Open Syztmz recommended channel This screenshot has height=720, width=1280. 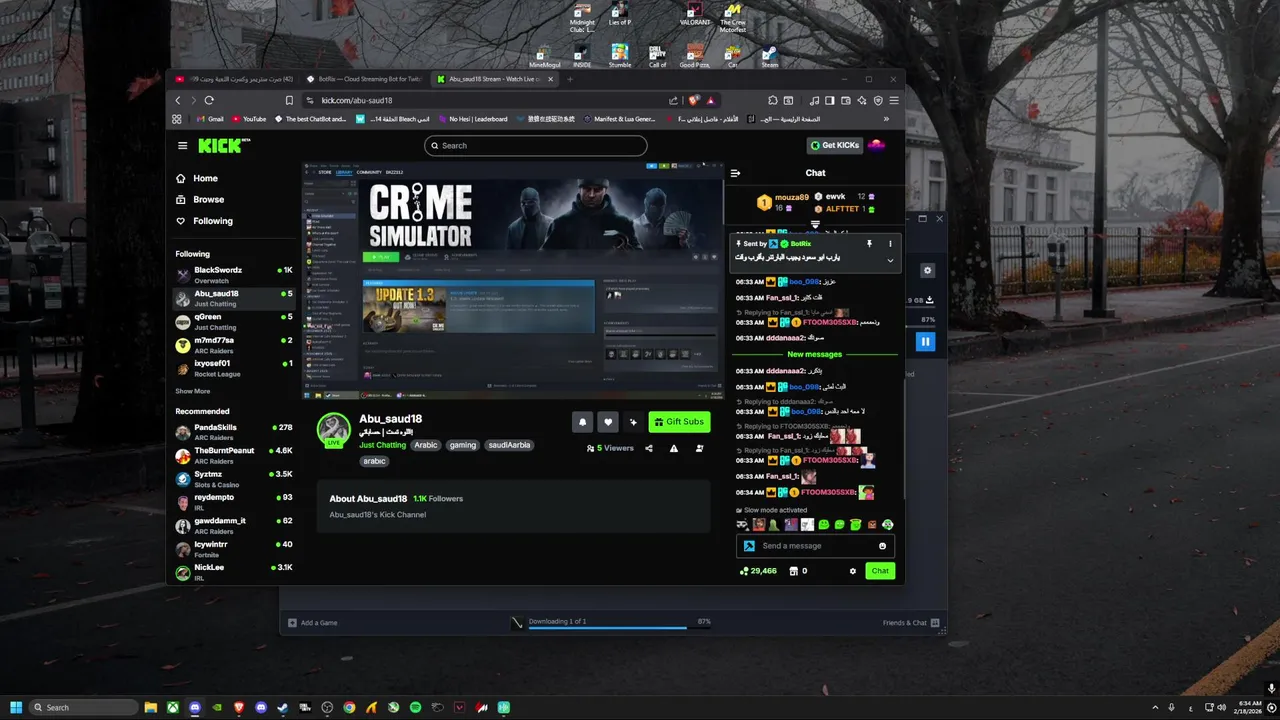tap(234, 479)
